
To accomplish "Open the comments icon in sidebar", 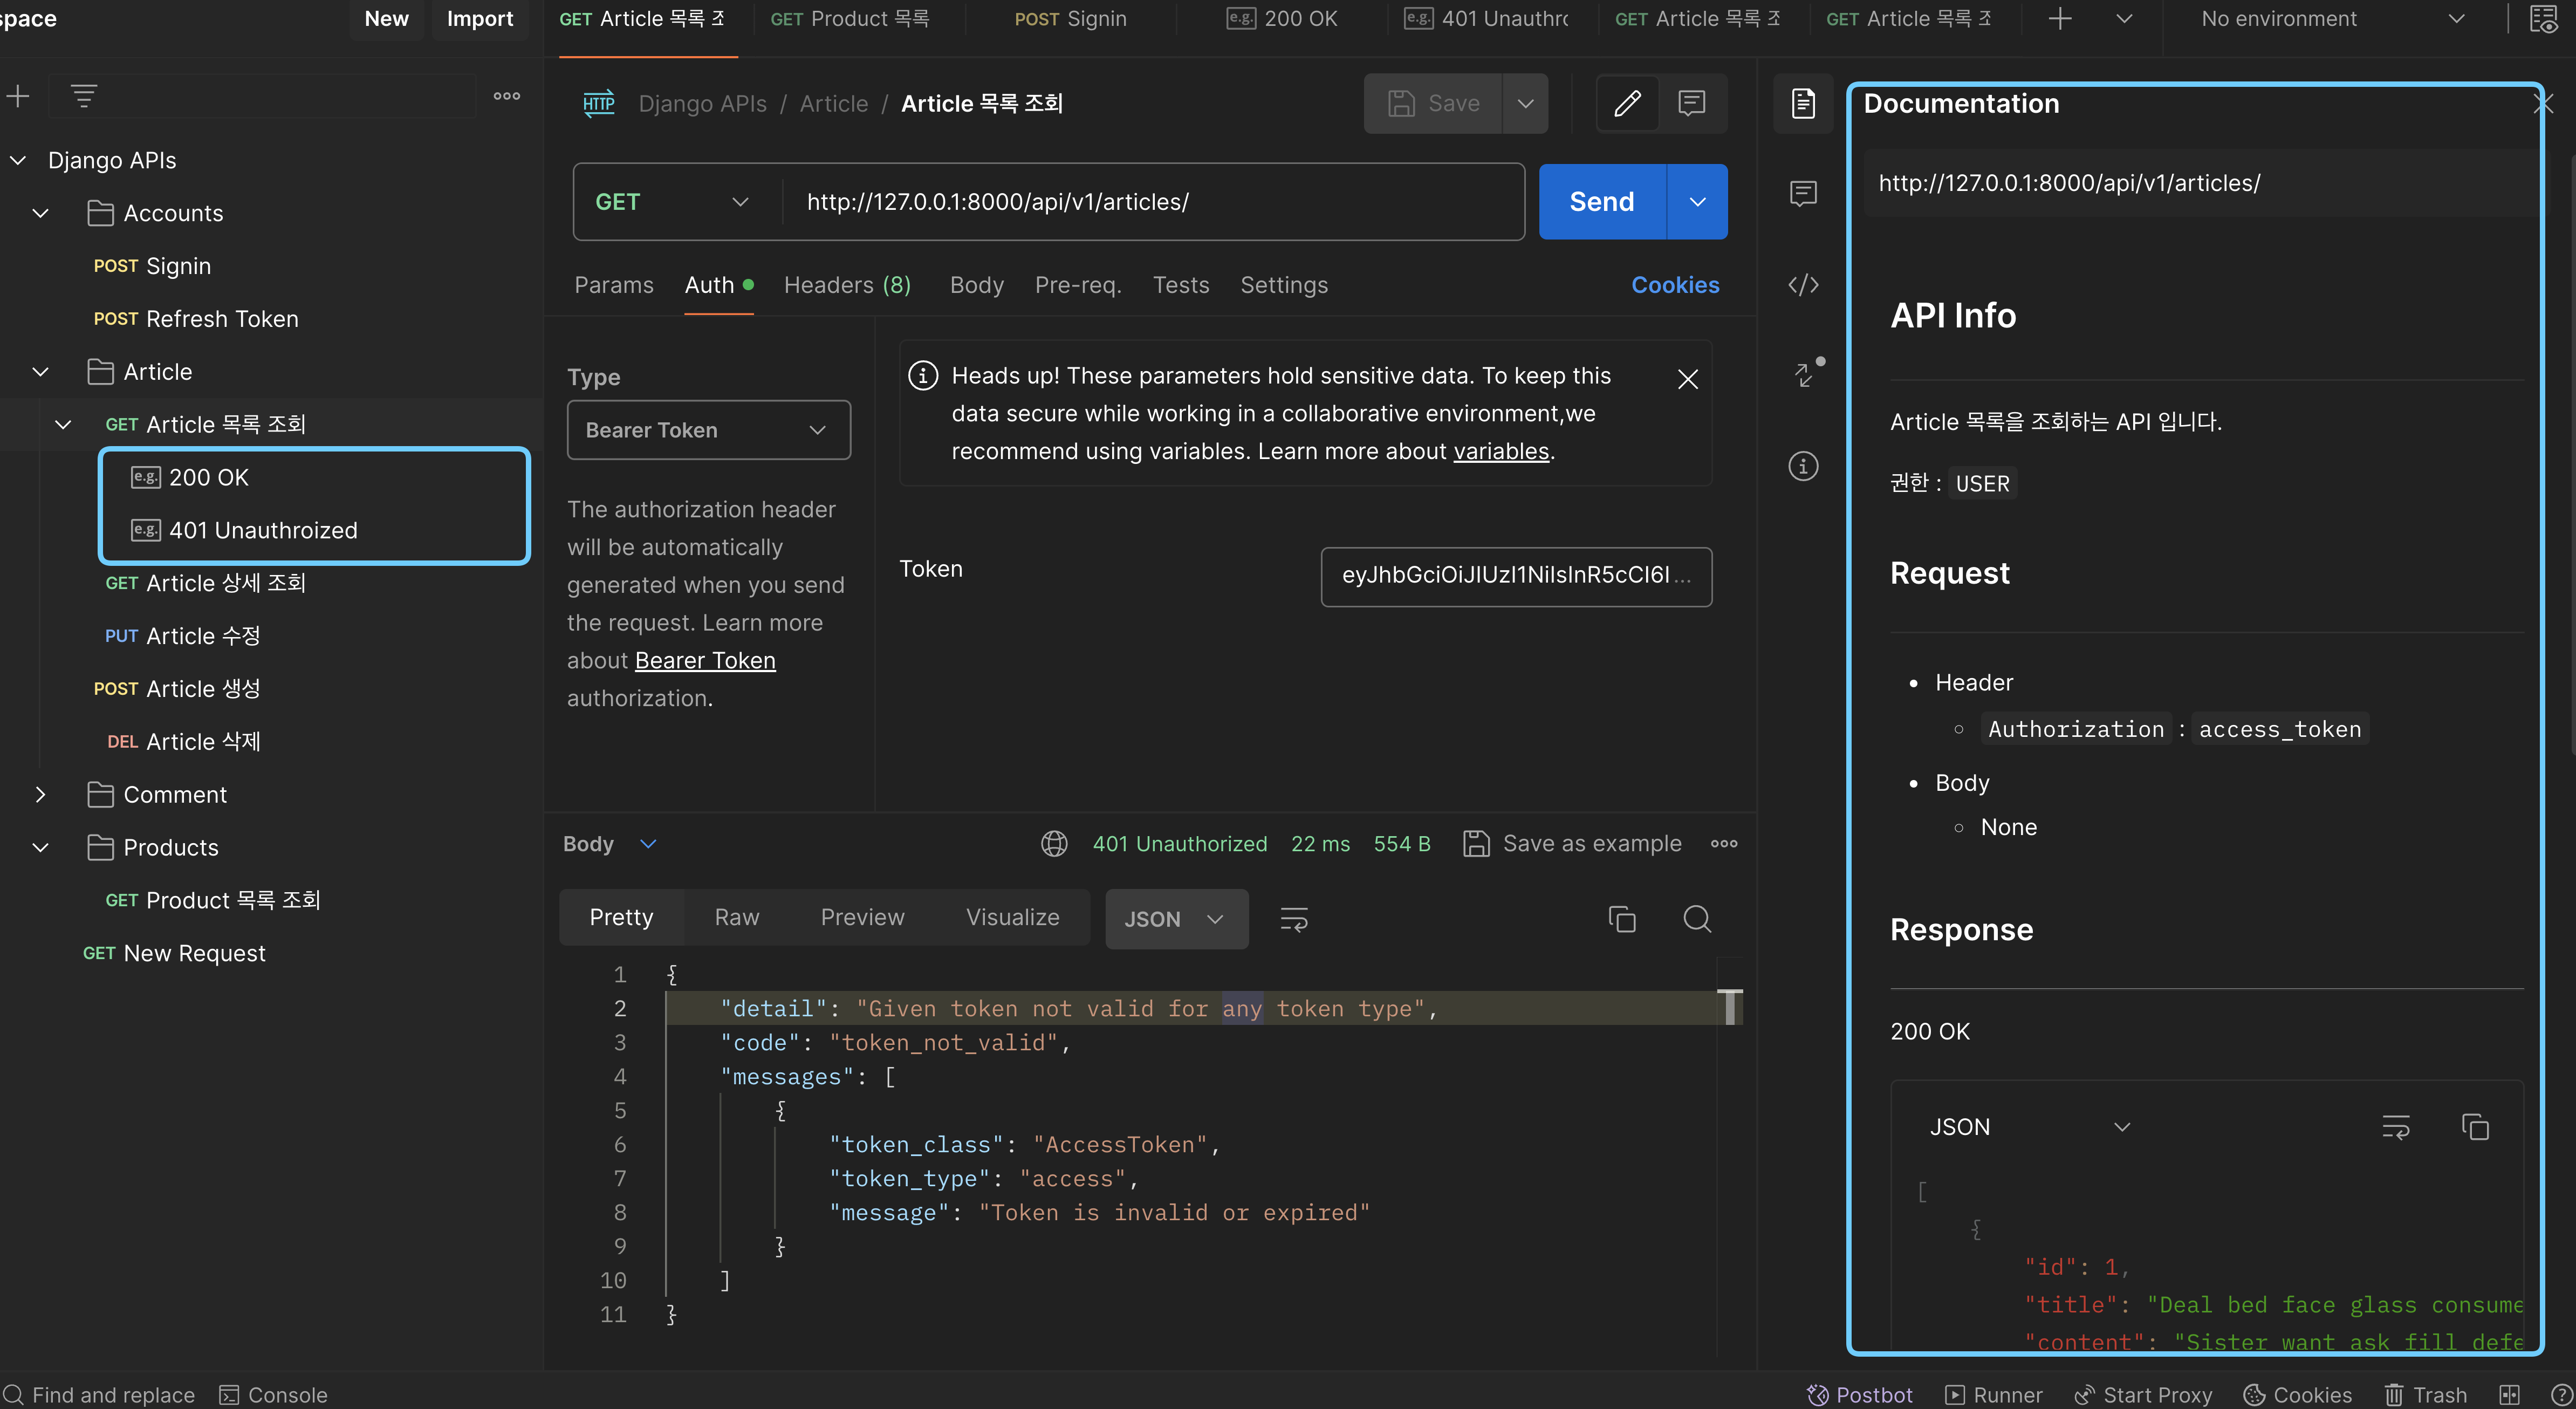I will [1803, 193].
